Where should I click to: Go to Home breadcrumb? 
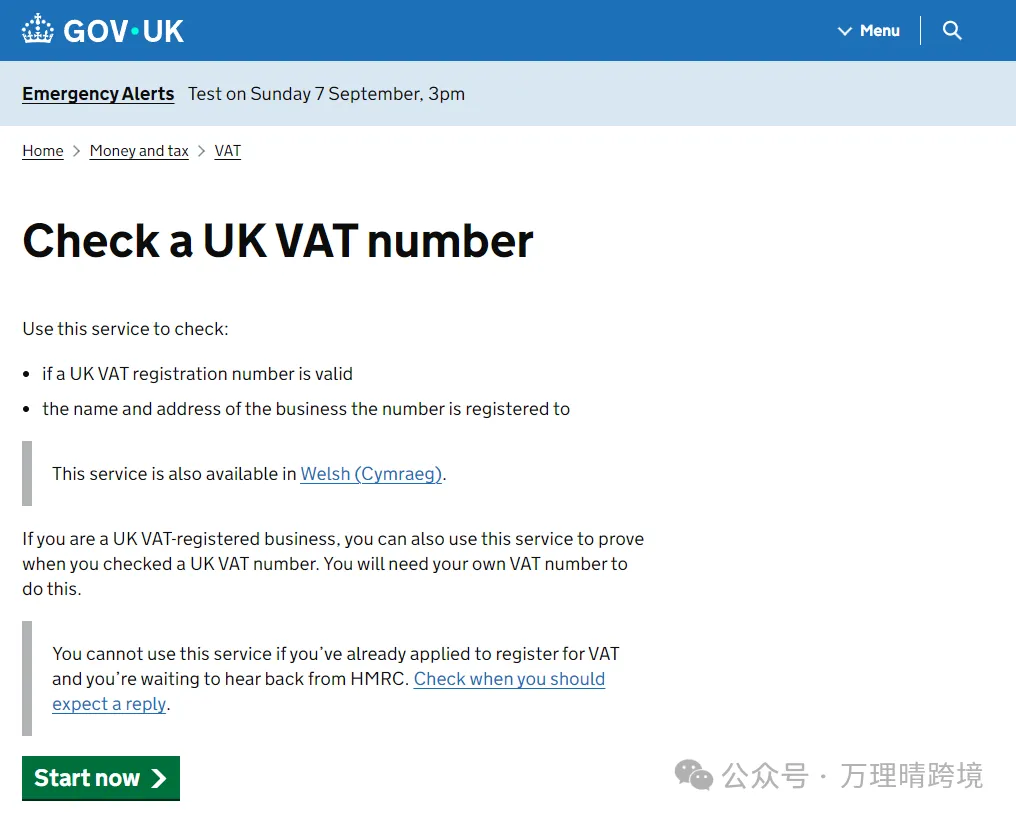[x=43, y=151]
